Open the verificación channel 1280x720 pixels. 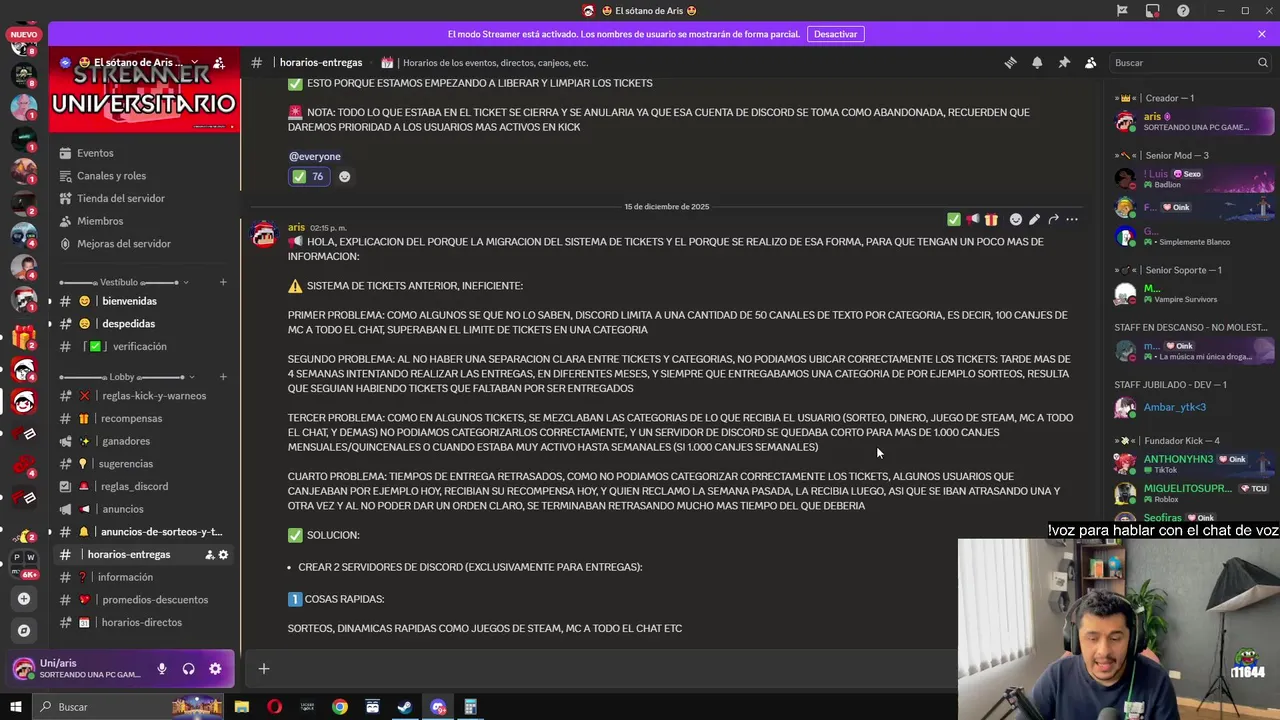pos(145,346)
